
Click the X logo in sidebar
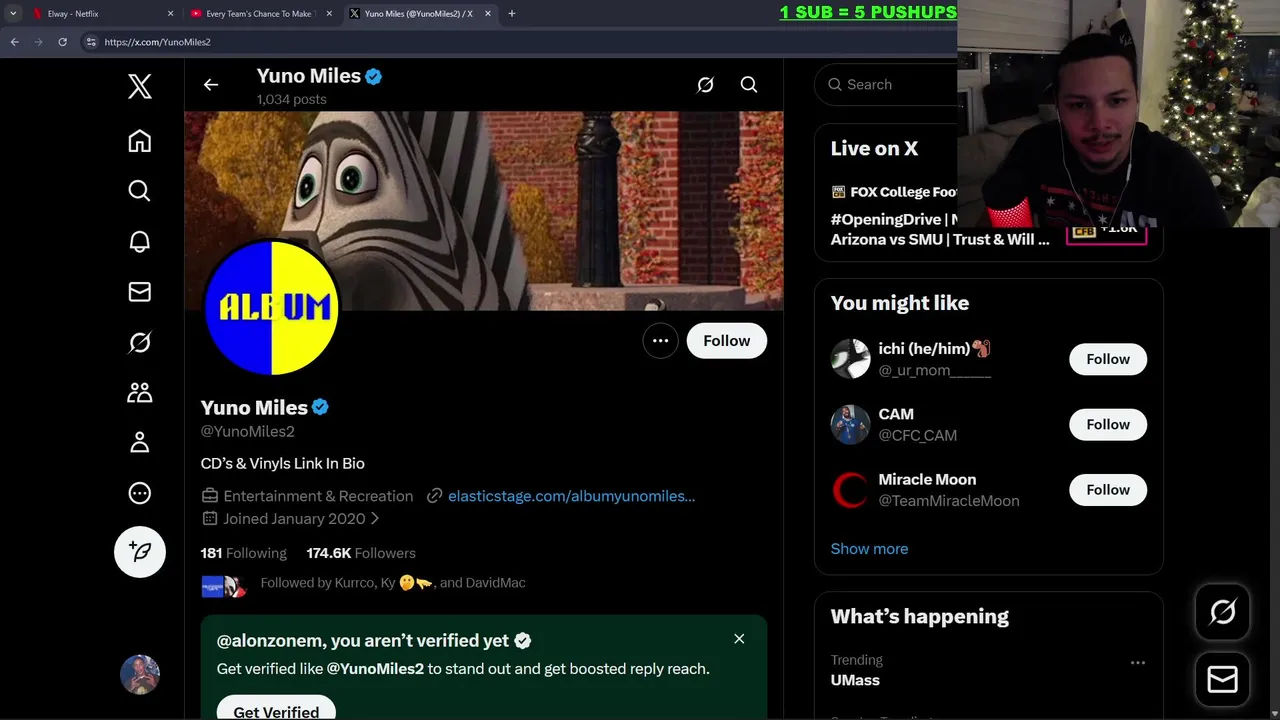(140, 86)
